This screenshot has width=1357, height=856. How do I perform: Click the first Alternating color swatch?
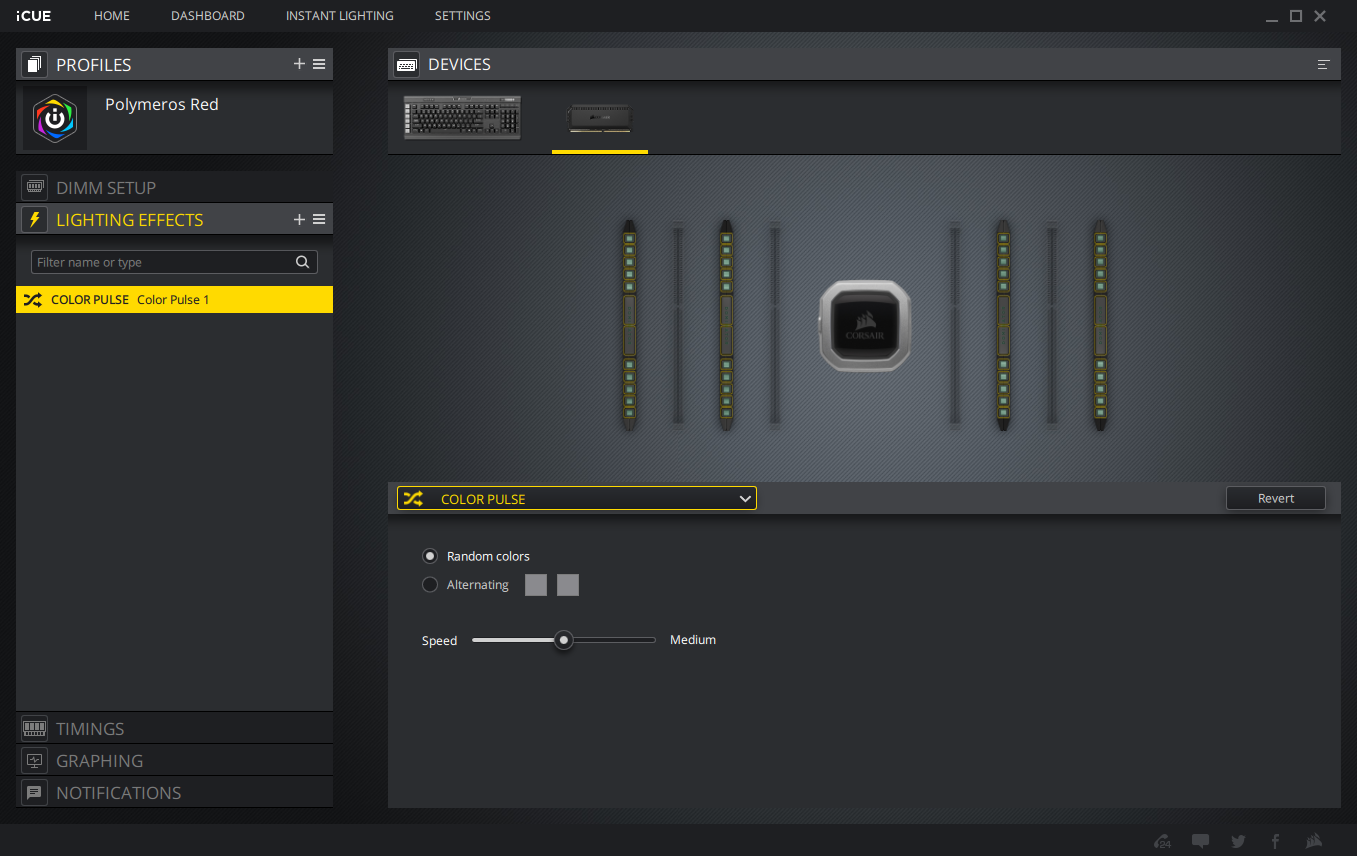(536, 585)
